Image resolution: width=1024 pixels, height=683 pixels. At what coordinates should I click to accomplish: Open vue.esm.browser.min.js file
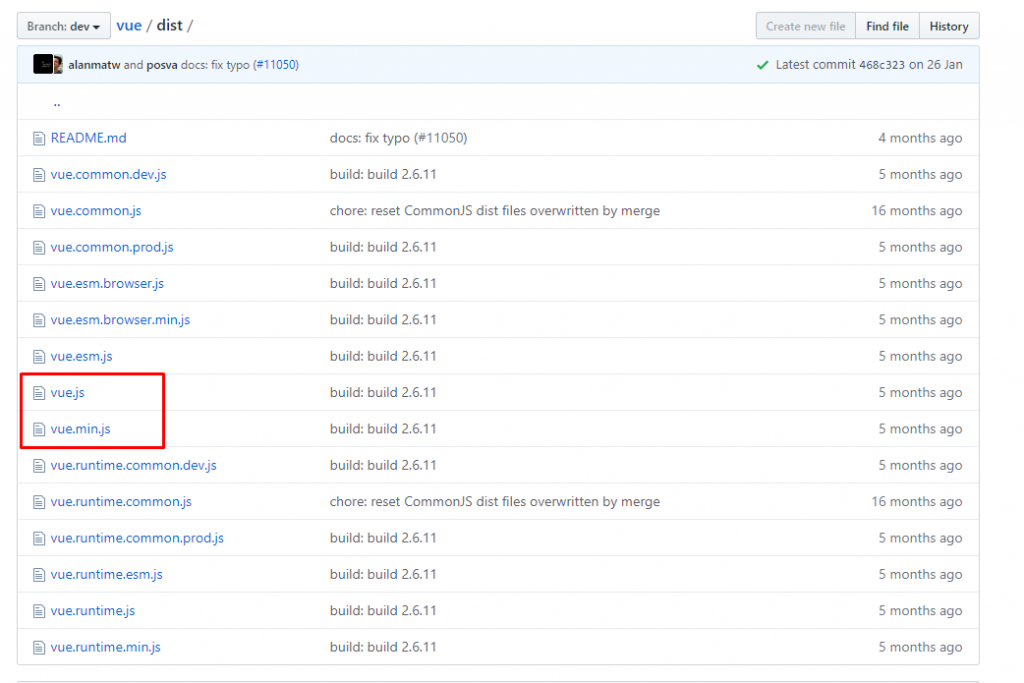[x=120, y=319]
